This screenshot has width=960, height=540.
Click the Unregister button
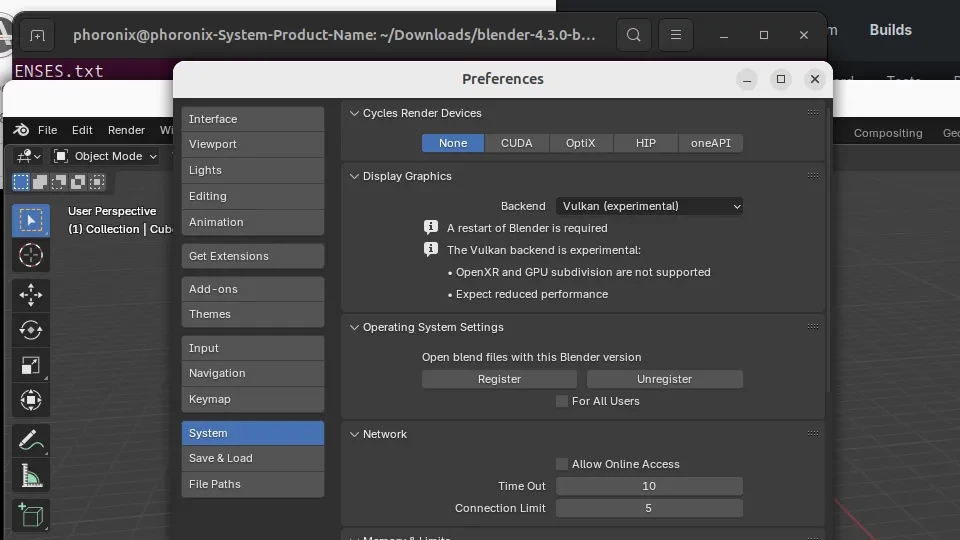(x=664, y=379)
